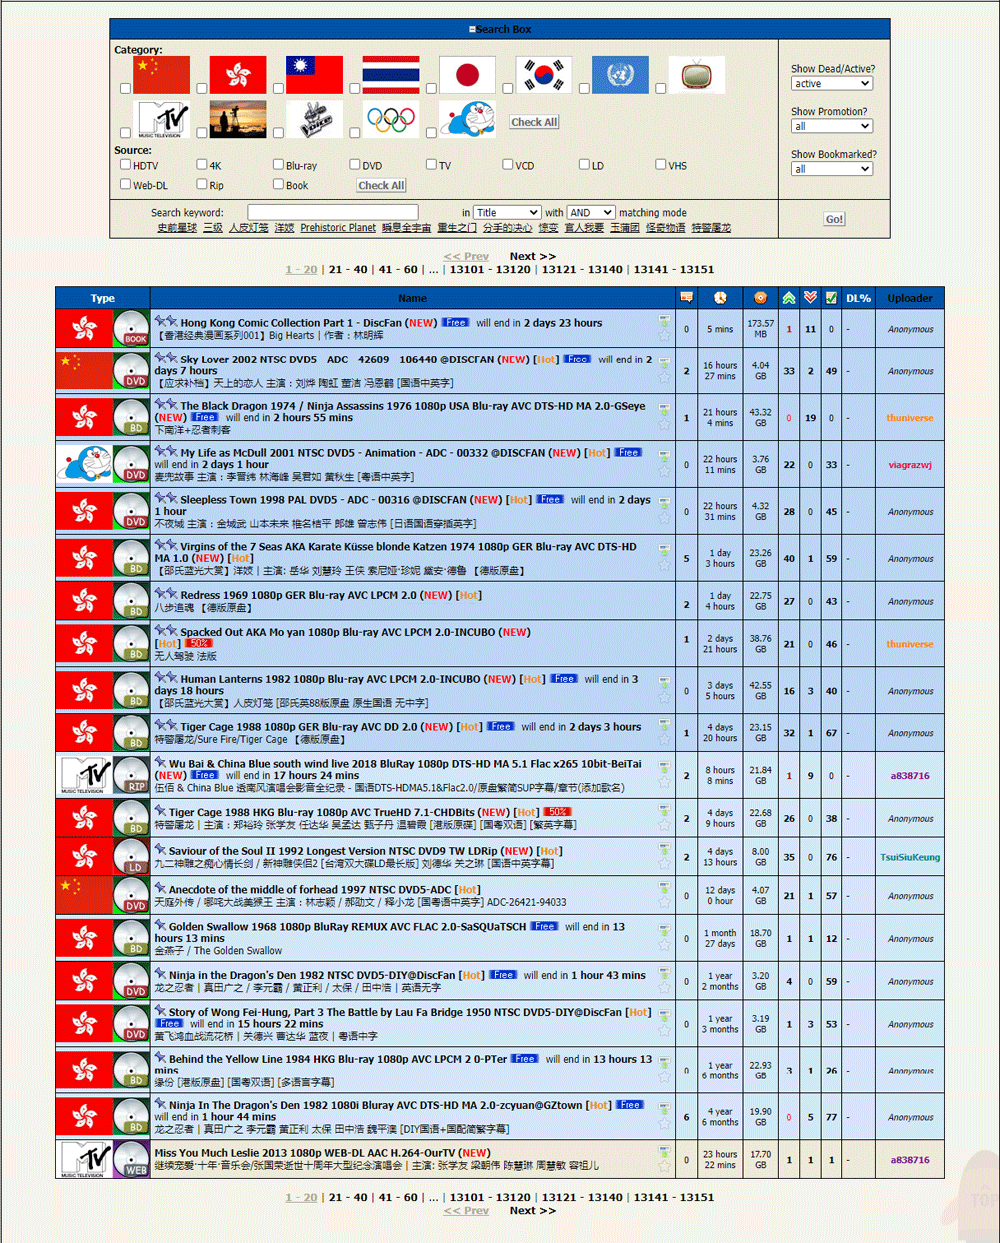Click the Prehistoric Planet quick search link
The width and height of the screenshot is (1000, 1243).
coord(338,228)
